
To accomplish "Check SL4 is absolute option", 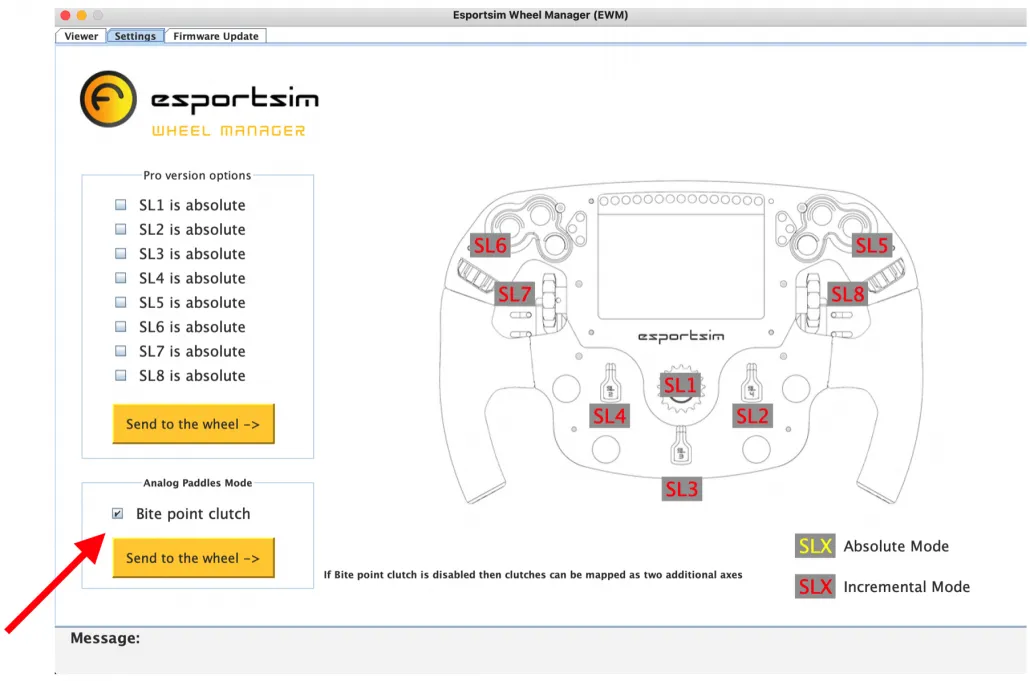I will pyautogui.click(x=121, y=278).
